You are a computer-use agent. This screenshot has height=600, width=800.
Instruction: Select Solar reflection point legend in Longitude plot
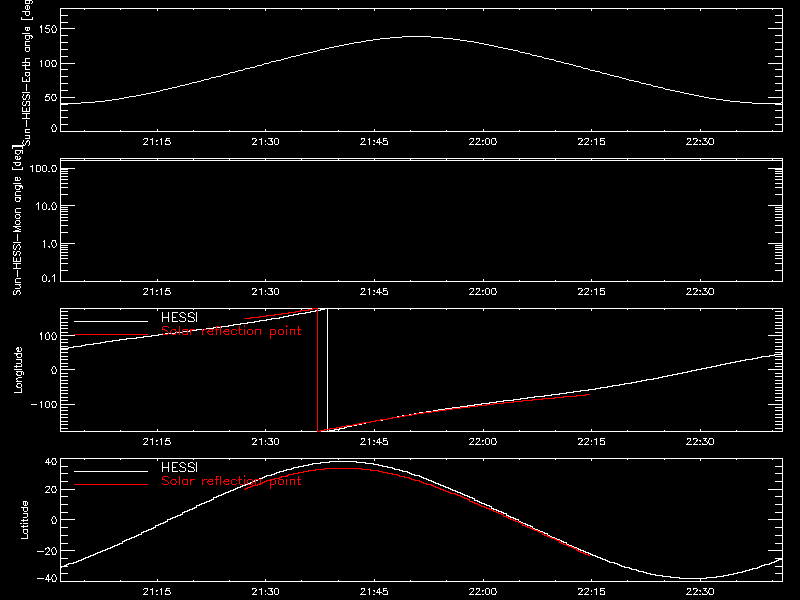[231, 331]
